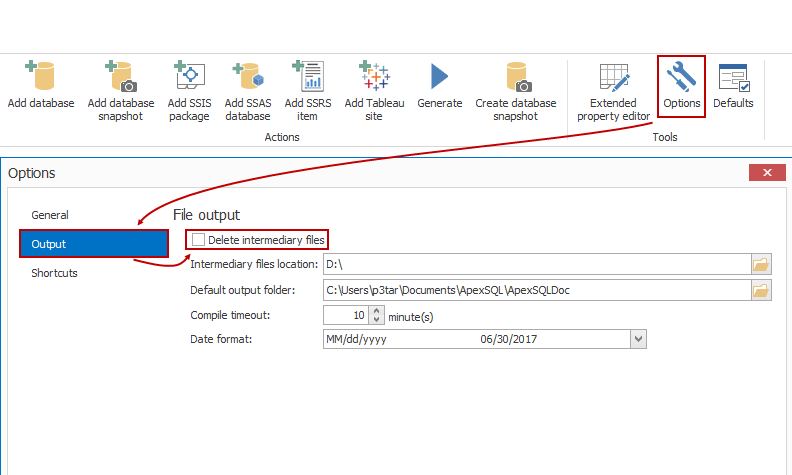The height and width of the screenshot is (475, 792).
Task: Click the Add database icon
Action: (40, 78)
